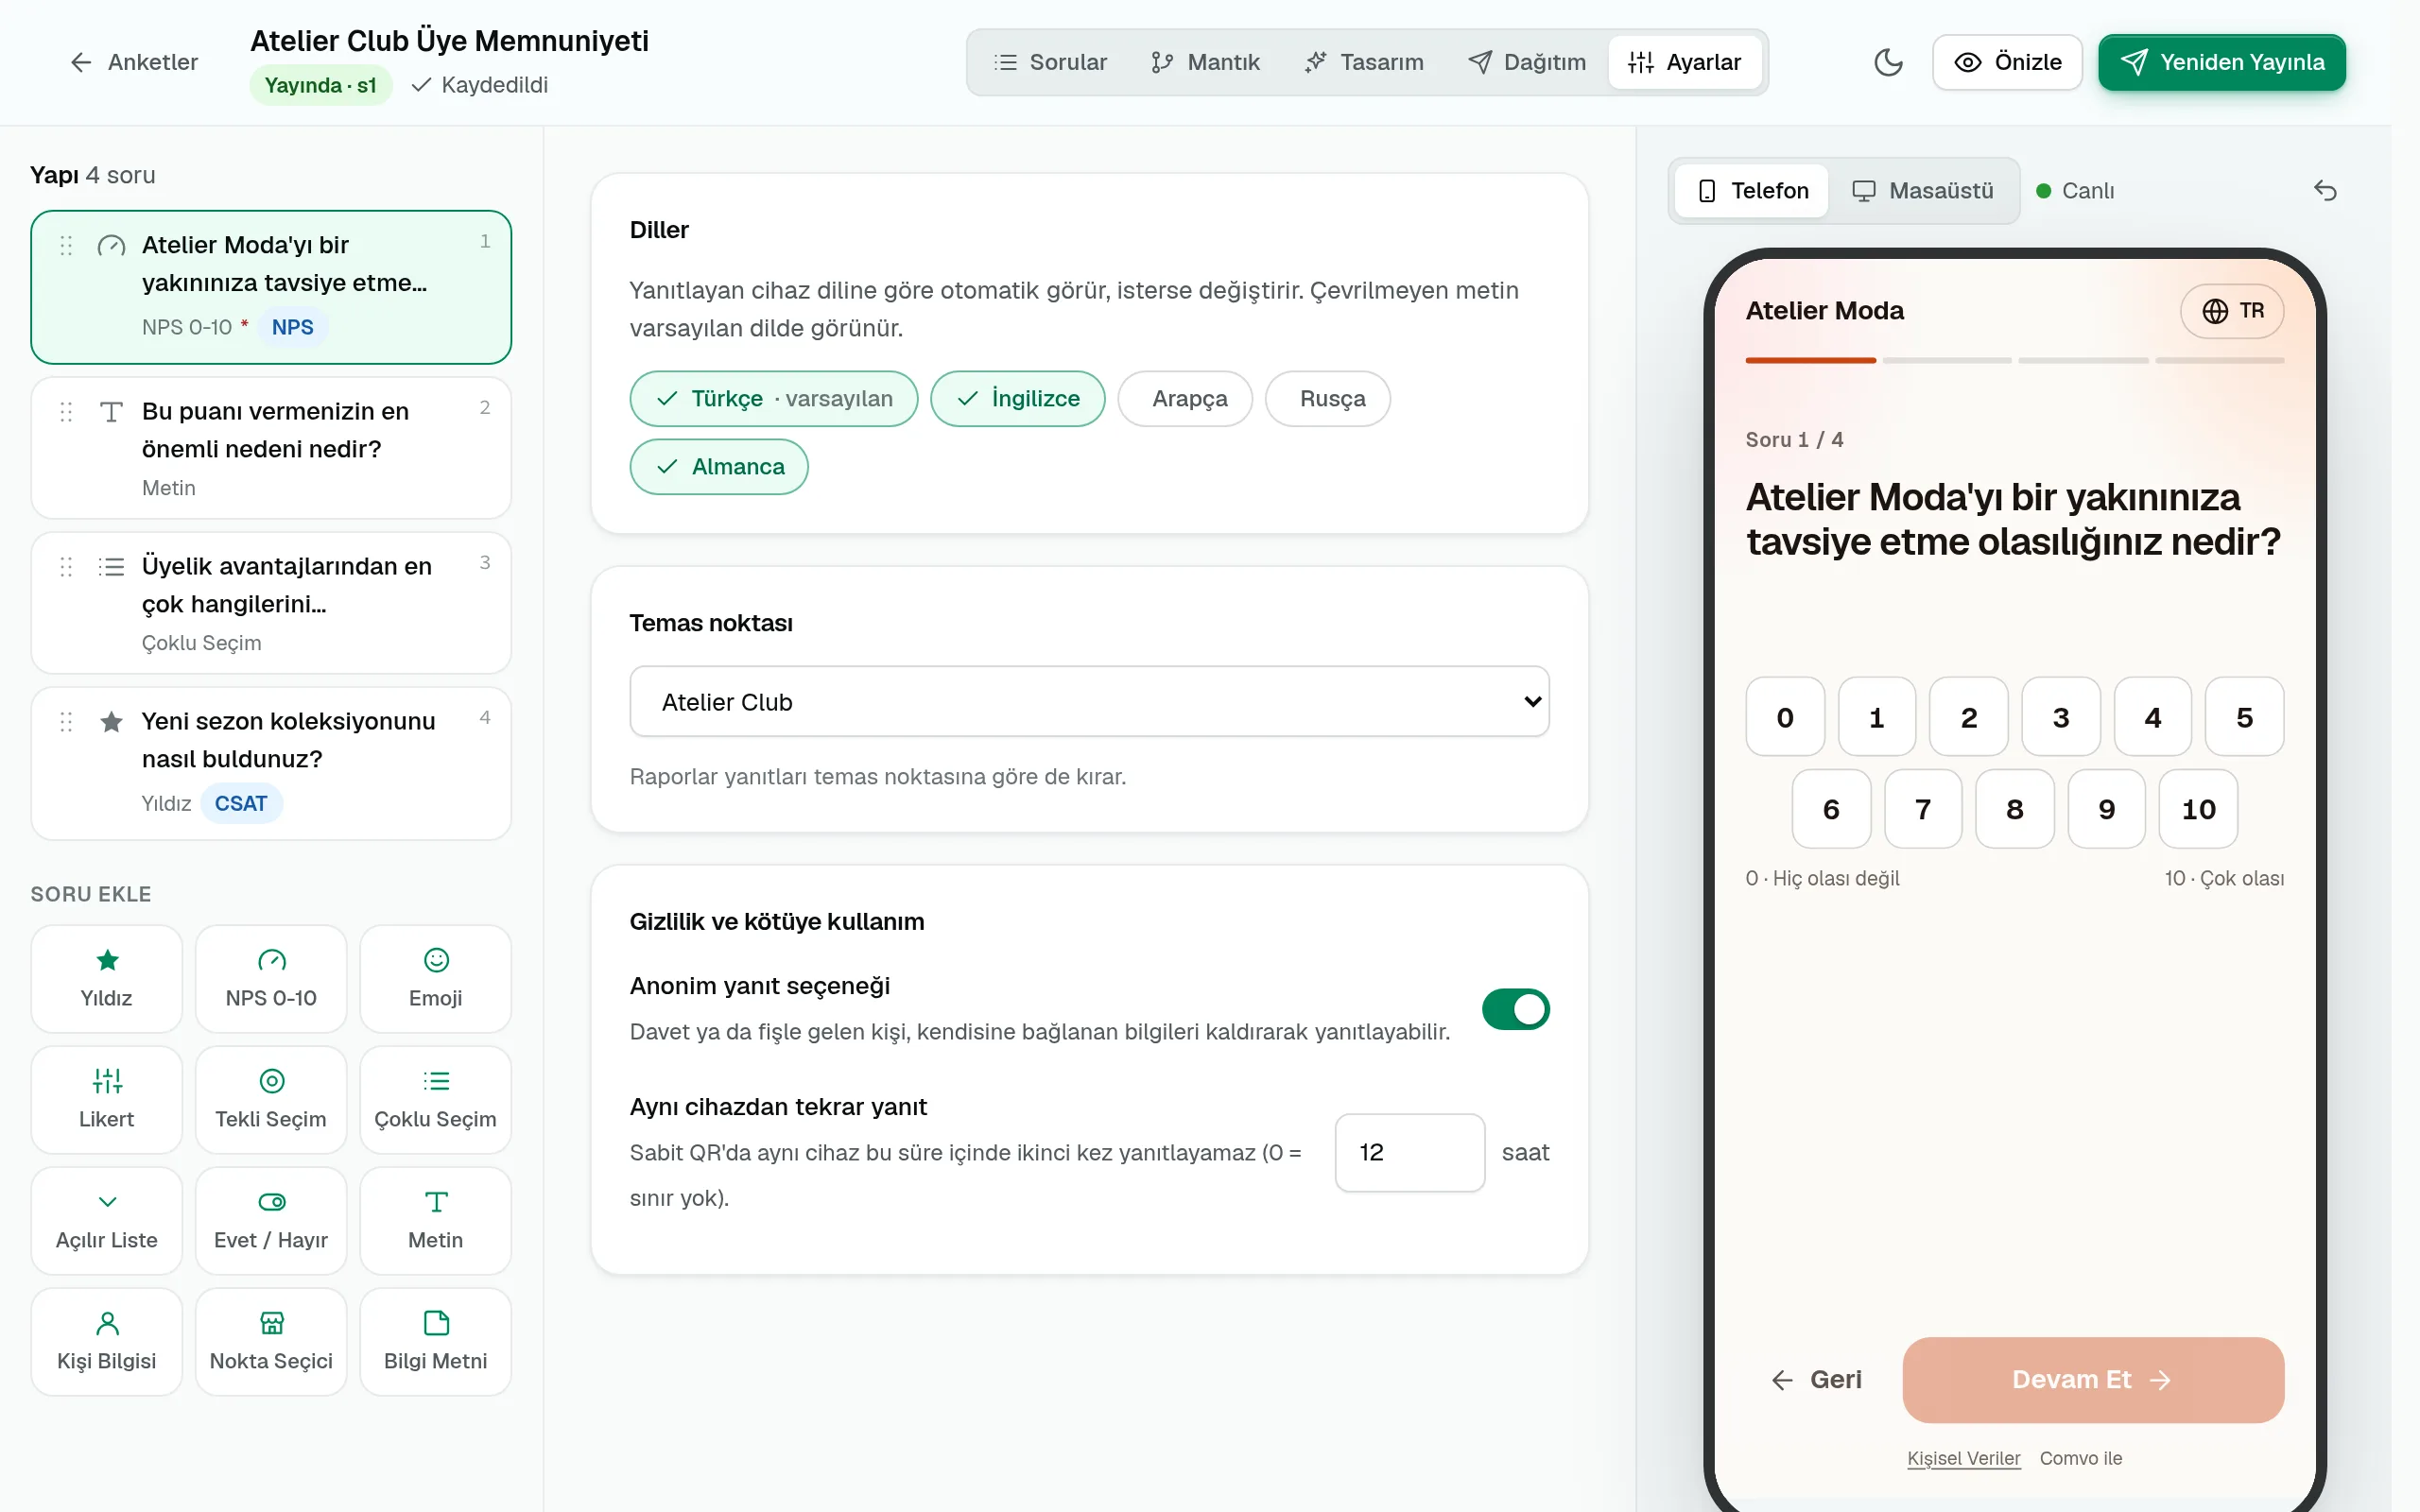Enable the Arapça language chip
Screen dimensions: 2420x1512
click(x=1185, y=398)
